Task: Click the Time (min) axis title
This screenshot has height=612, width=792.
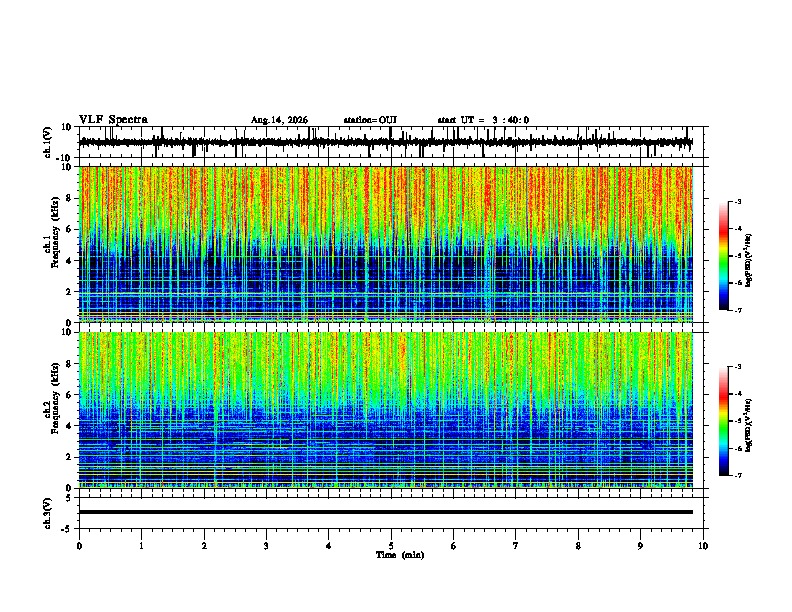Action: click(400, 555)
